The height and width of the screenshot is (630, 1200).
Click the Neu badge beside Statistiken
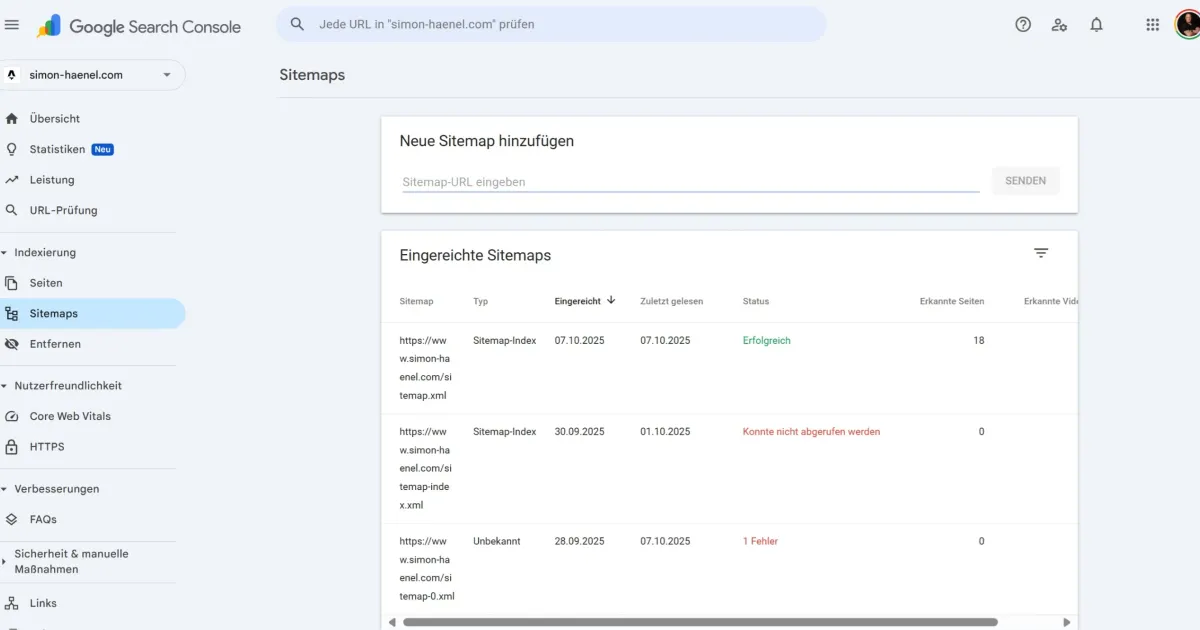103,149
